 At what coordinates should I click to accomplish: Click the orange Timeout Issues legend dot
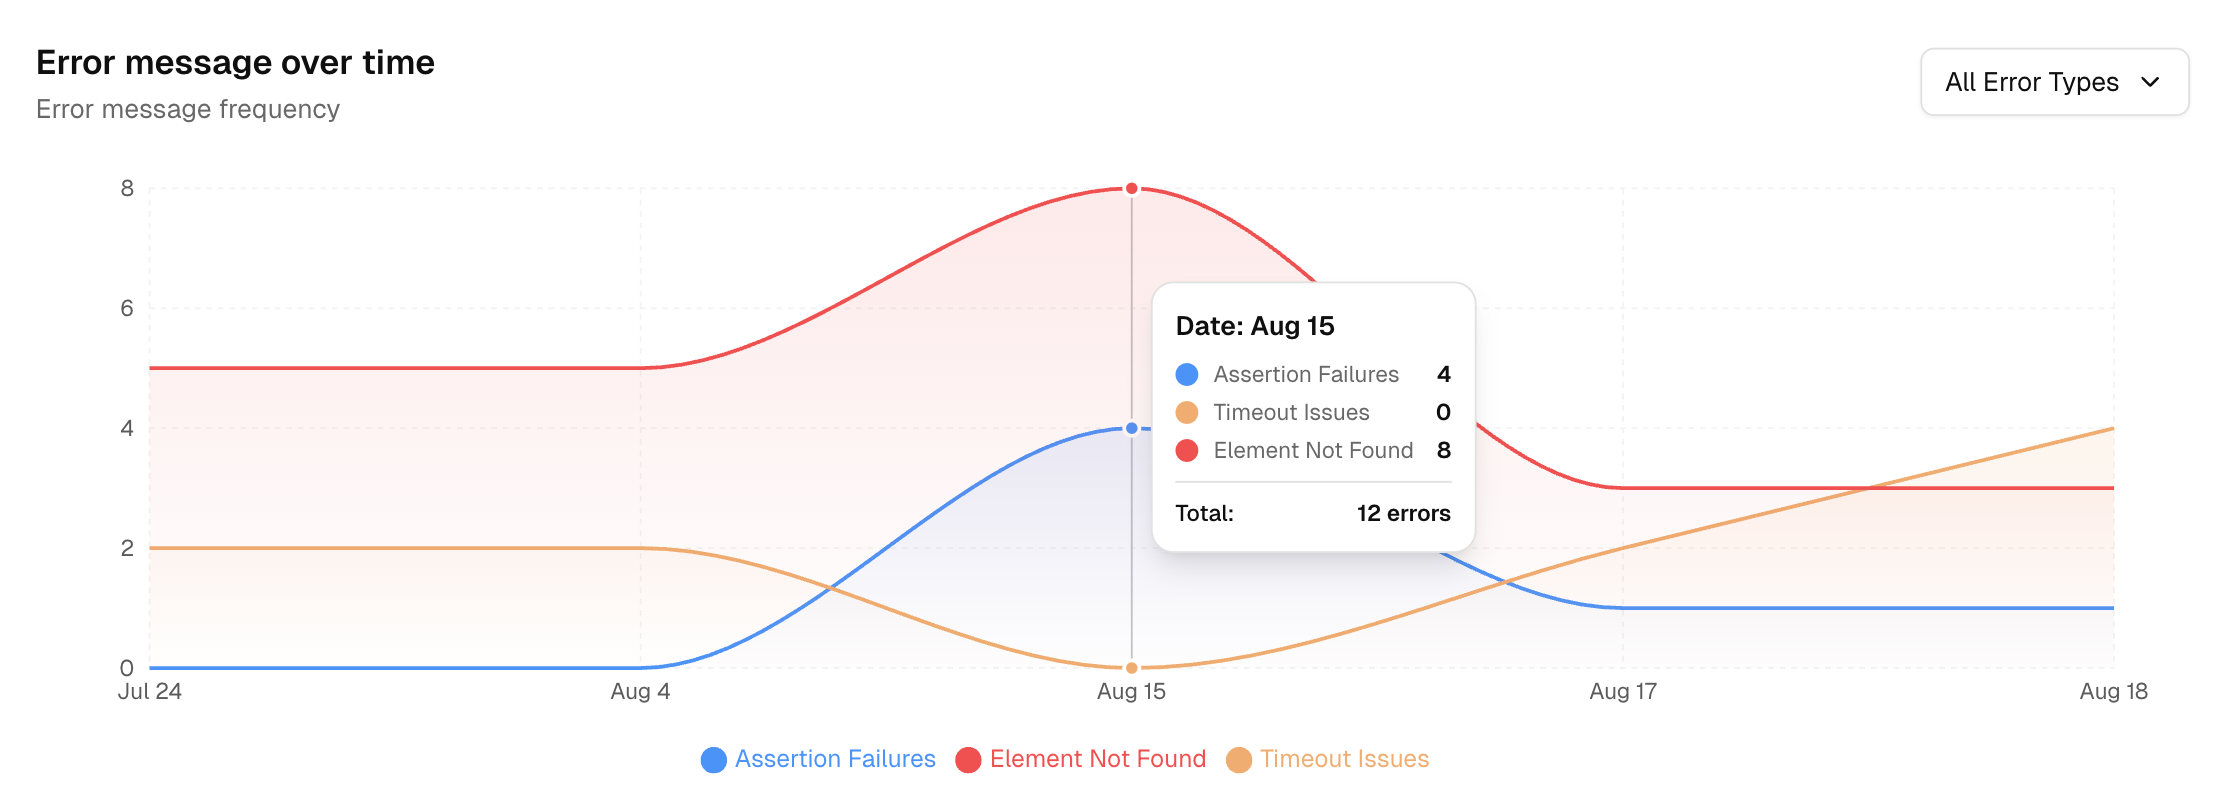point(1239,760)
